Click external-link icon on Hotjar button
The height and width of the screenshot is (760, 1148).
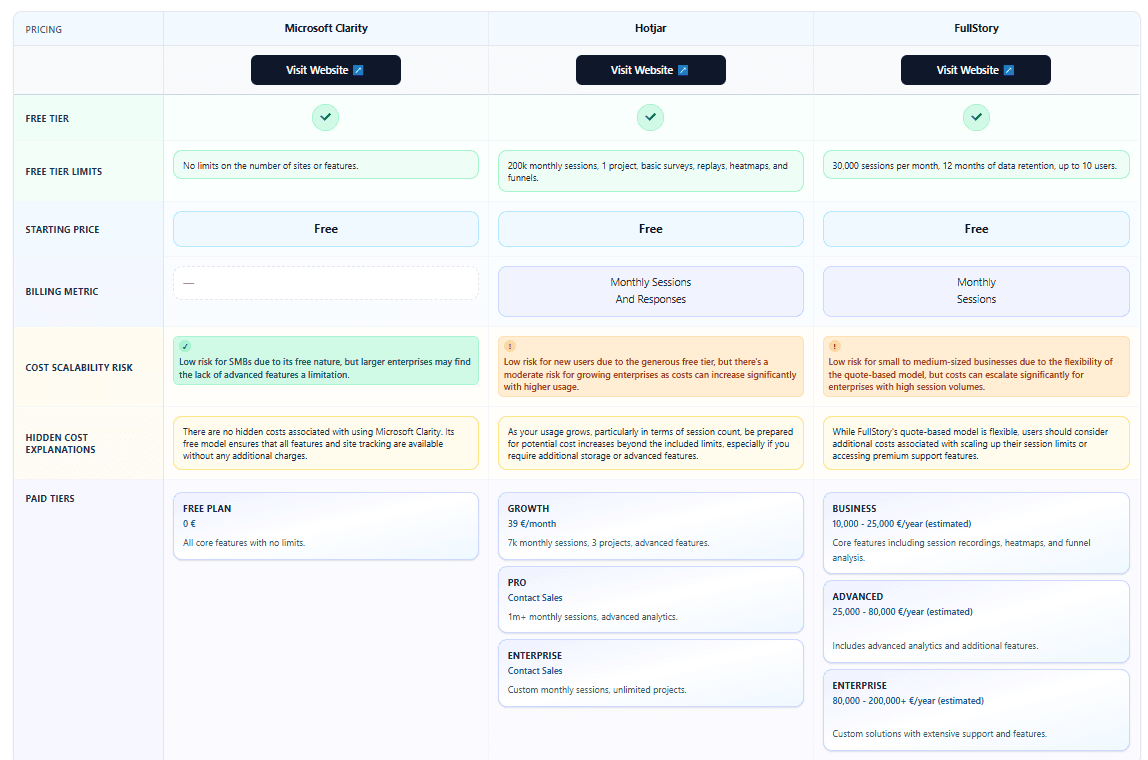click(x=683, y=70)
